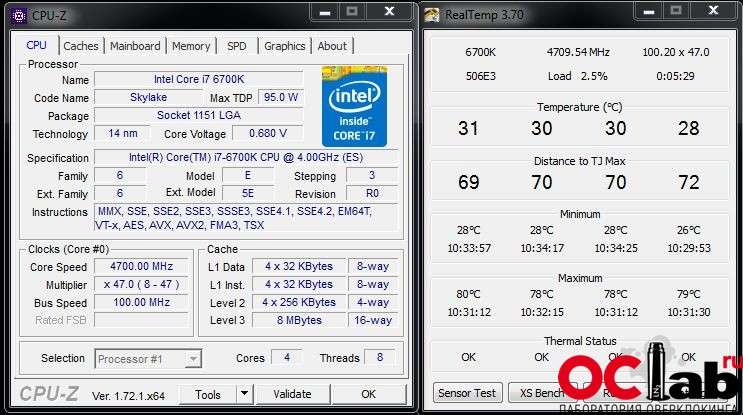
Task: Click the Name field 'Intel Core i7 6700K'
Action: pyautogui.click(x=199, y=79)
